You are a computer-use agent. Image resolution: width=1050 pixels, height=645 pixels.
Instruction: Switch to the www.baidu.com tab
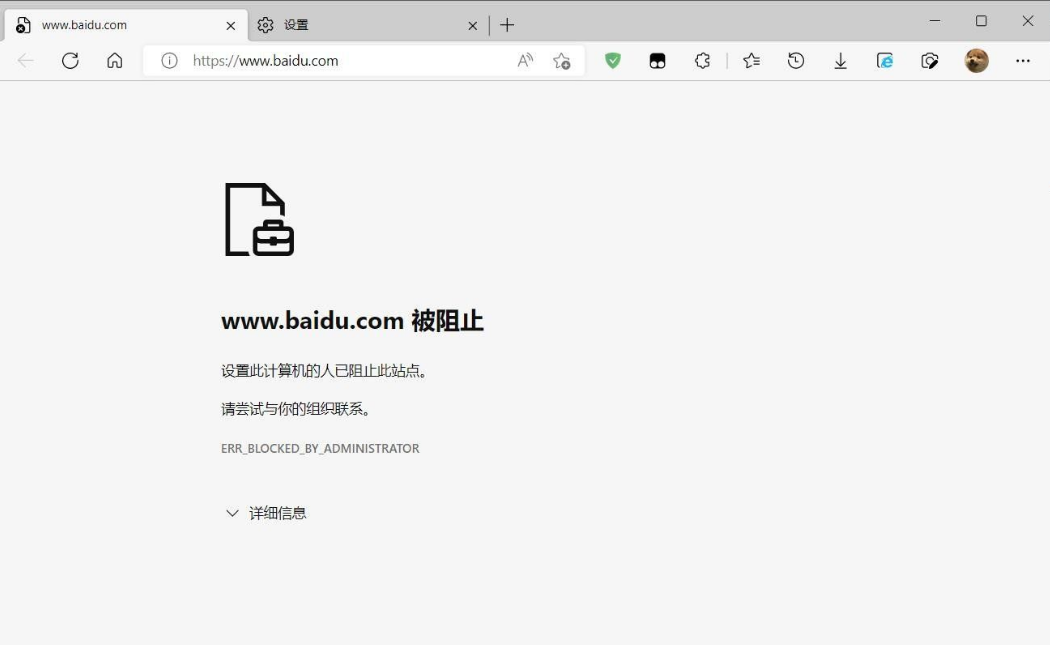125,25
